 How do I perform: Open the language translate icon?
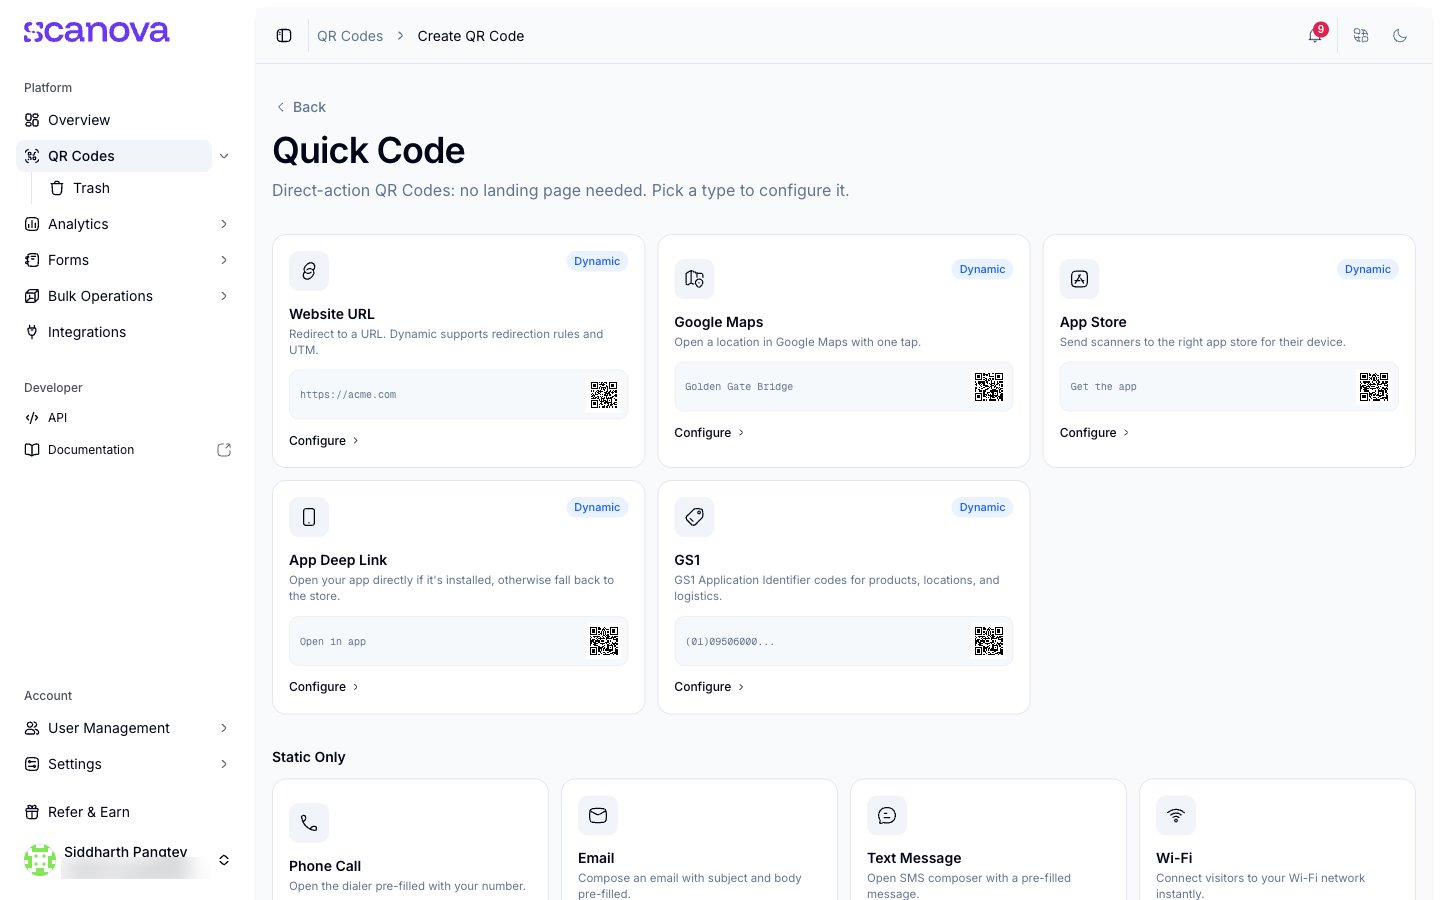tap(1361, 36)
